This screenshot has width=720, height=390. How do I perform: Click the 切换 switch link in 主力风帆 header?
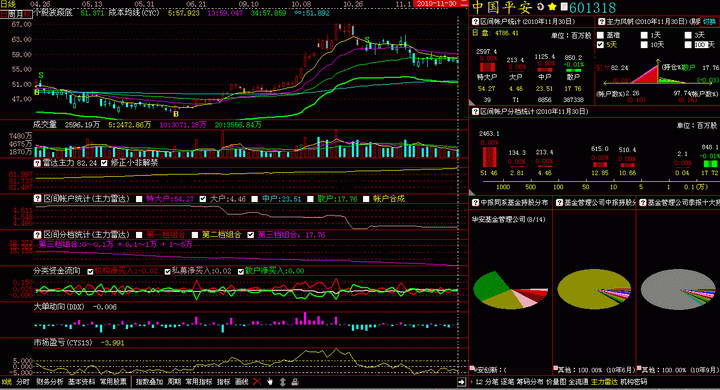pyautogui.click(x=709, y=22)
